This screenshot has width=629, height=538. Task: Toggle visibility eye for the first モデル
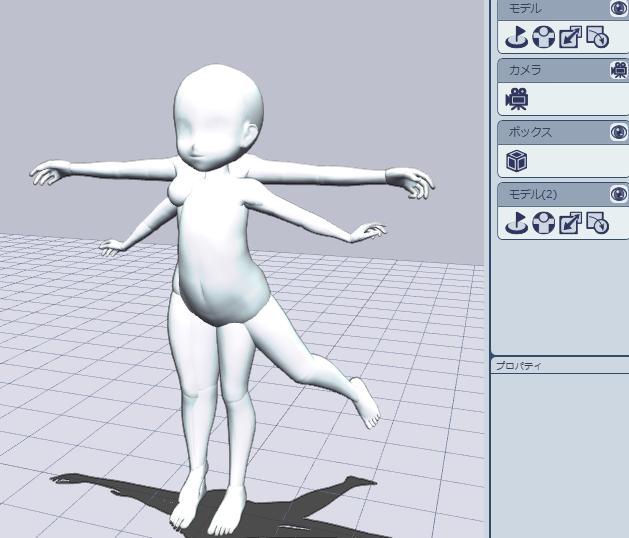point(619,9)
